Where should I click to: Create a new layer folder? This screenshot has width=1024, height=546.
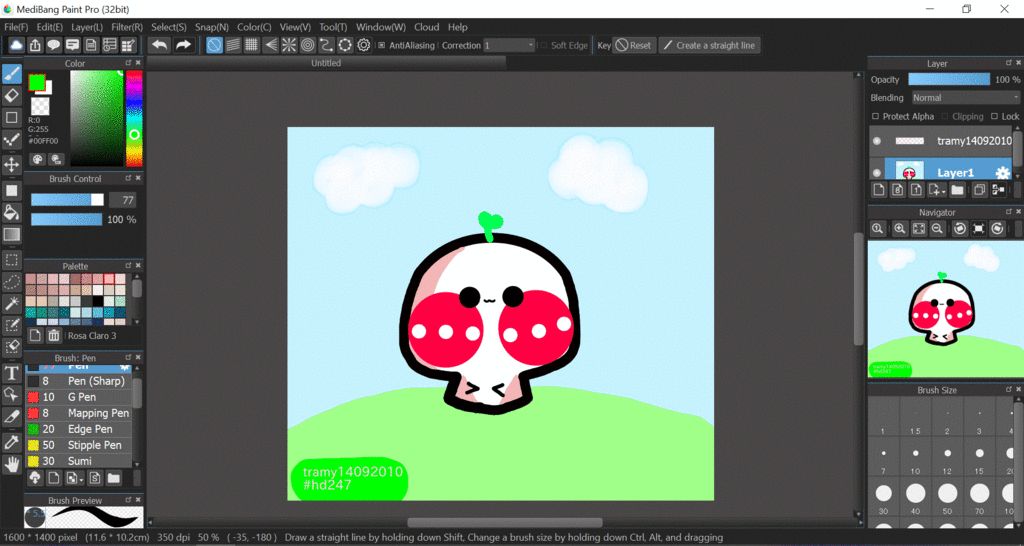[957, 190]
